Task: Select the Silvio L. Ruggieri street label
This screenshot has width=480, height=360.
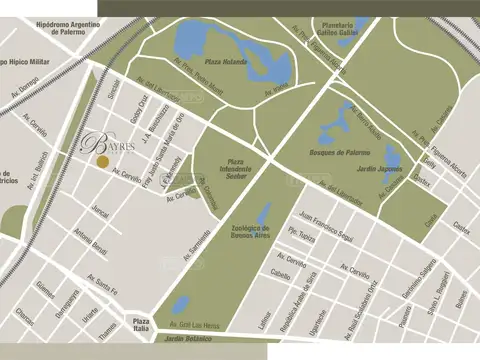Action: click(x=439, y=294)
